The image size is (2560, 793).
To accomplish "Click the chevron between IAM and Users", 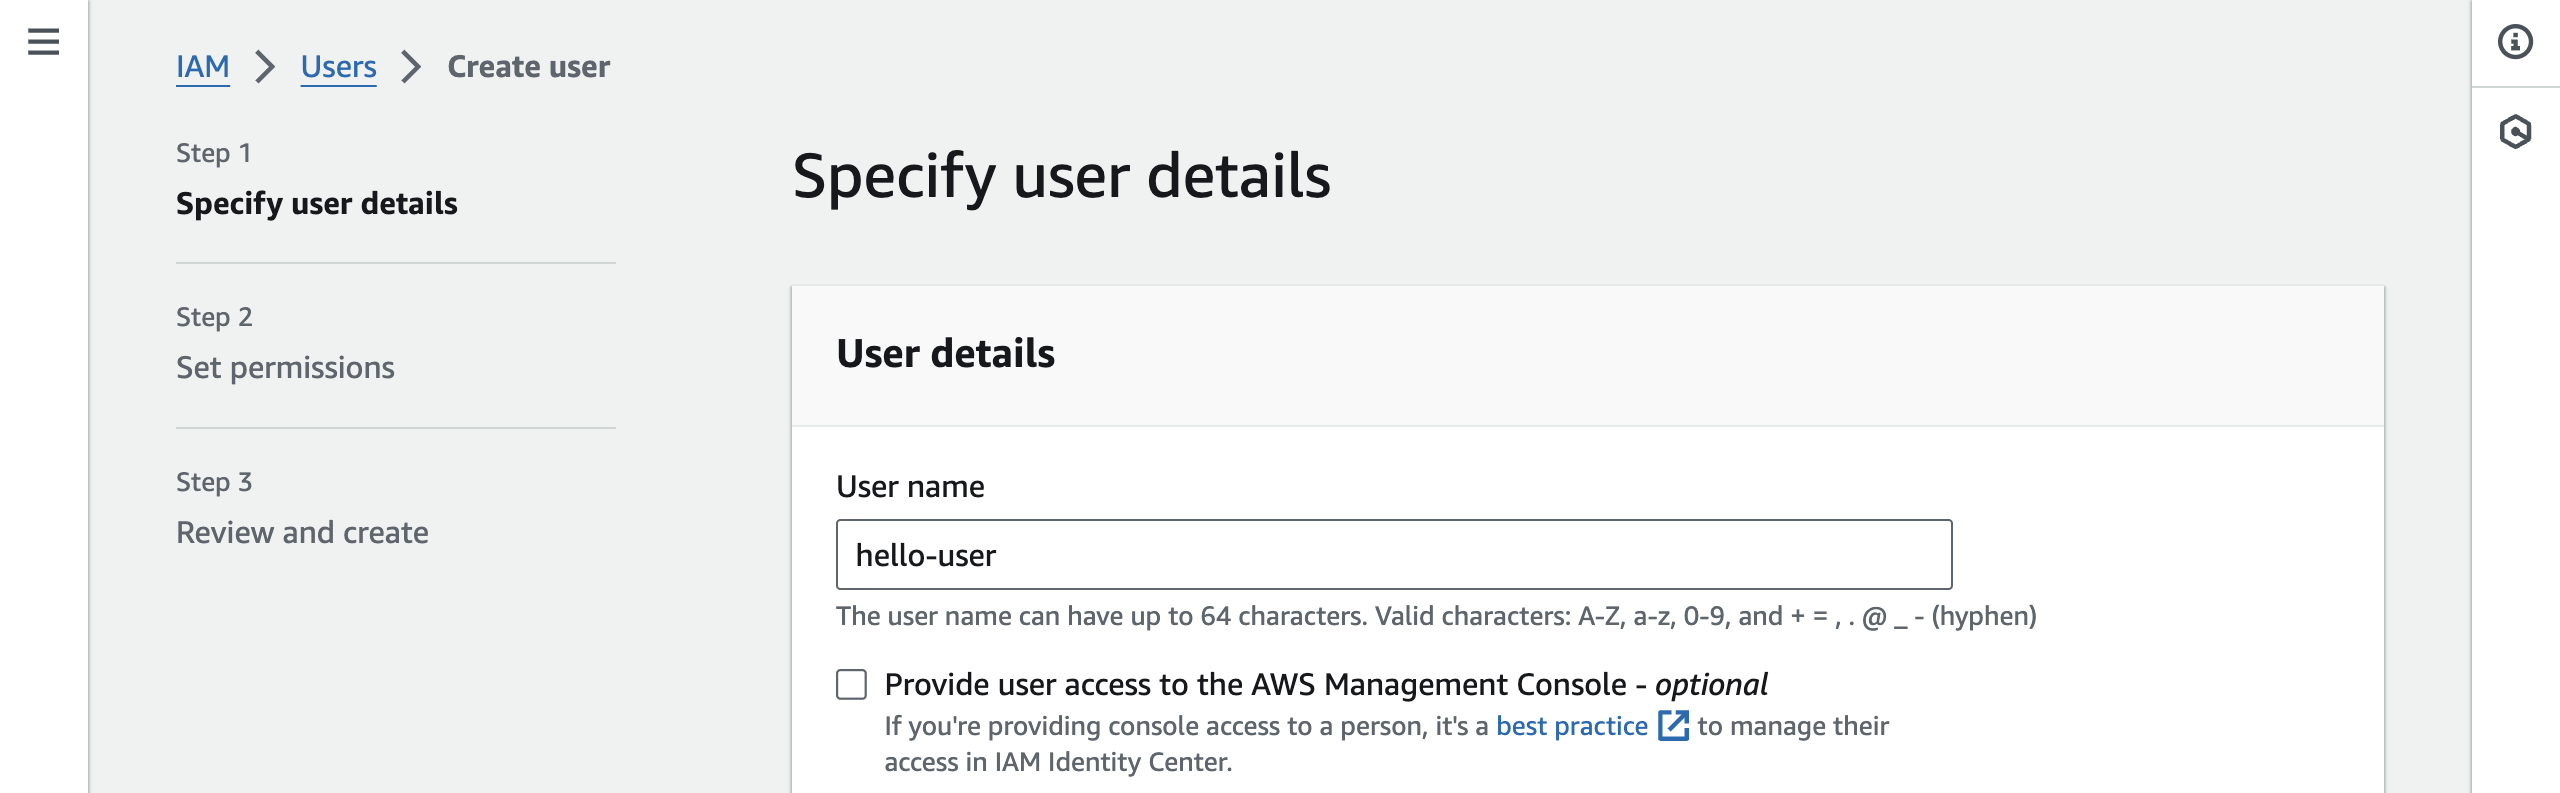I will 265,67.
